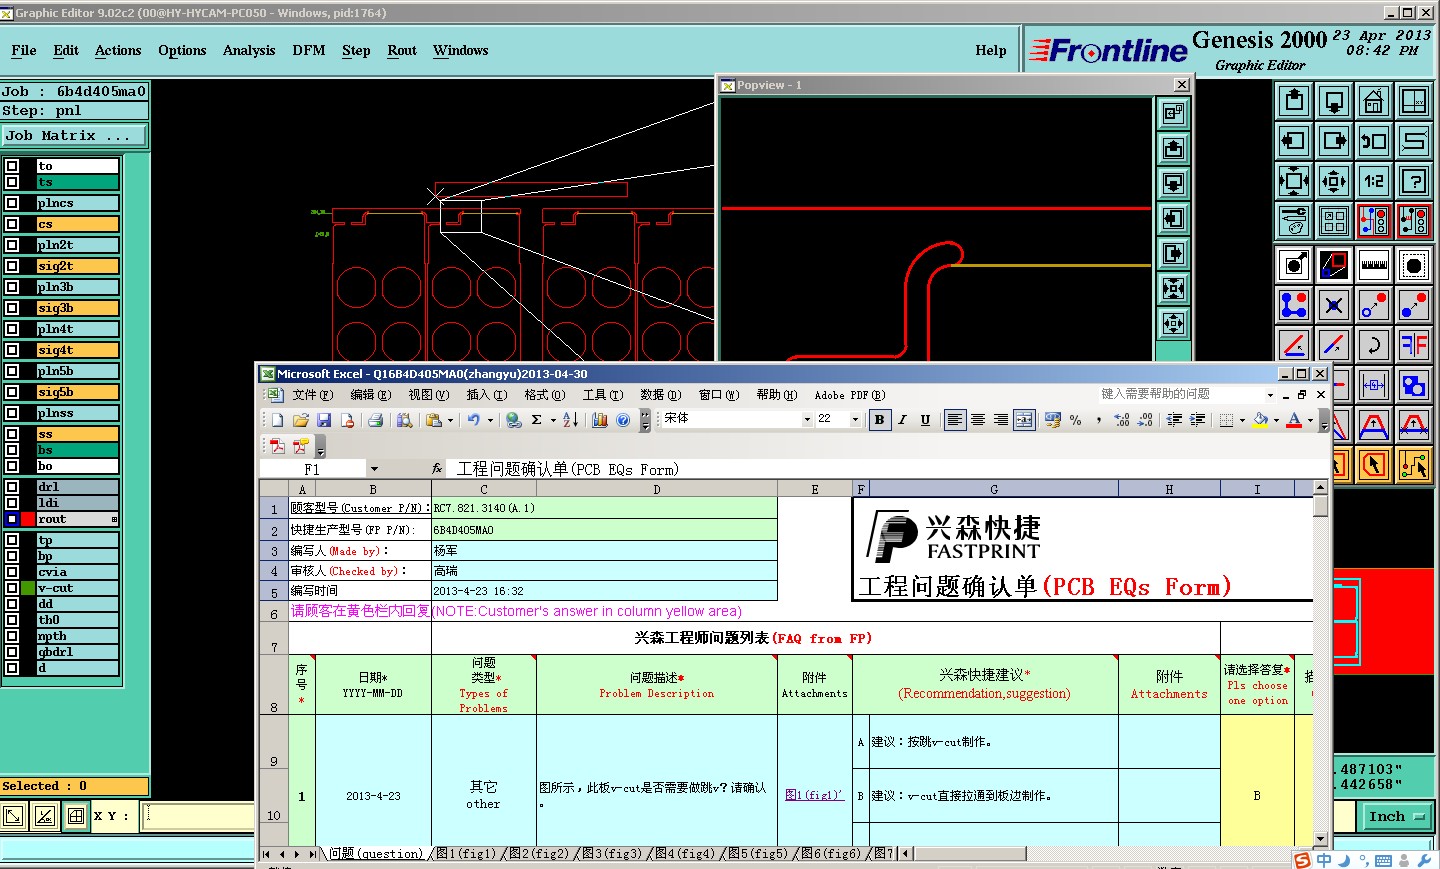Open a file with Excel Open icon
The image size is (1440, 869).
click(300, 420)
